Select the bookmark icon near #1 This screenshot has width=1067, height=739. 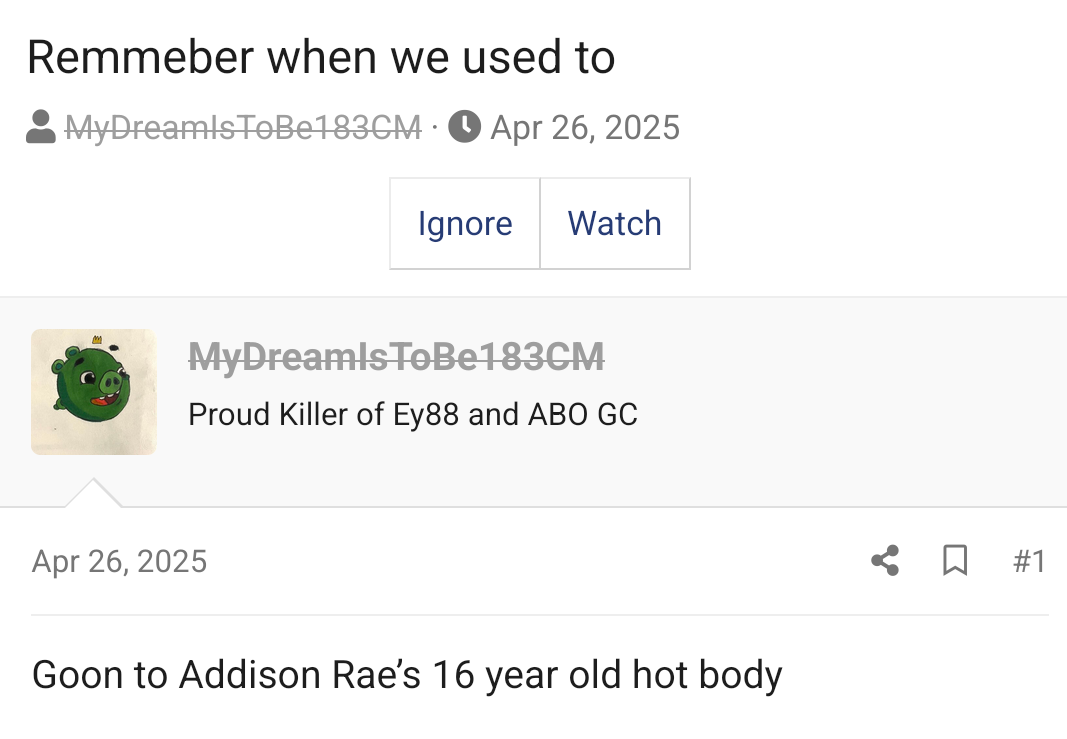954,561
